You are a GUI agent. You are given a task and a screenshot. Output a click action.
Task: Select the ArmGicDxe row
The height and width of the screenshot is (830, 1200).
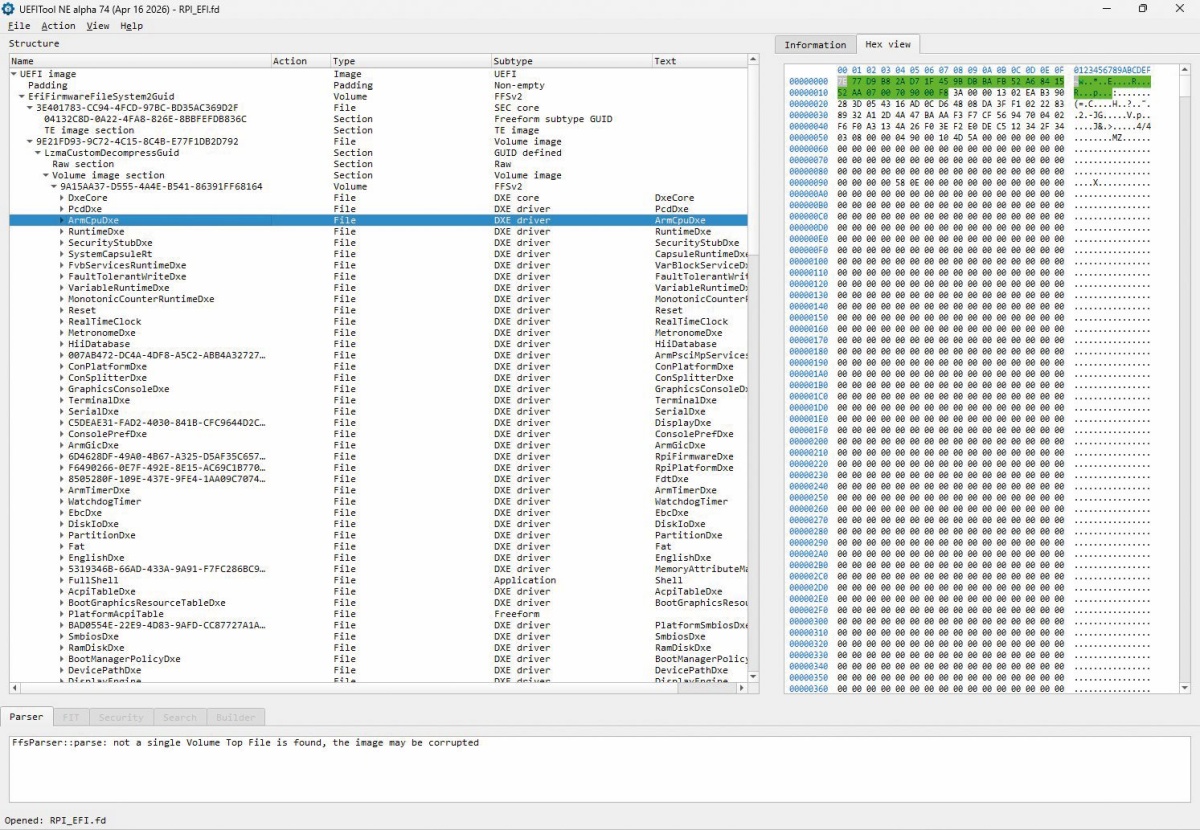pos(378,445)
